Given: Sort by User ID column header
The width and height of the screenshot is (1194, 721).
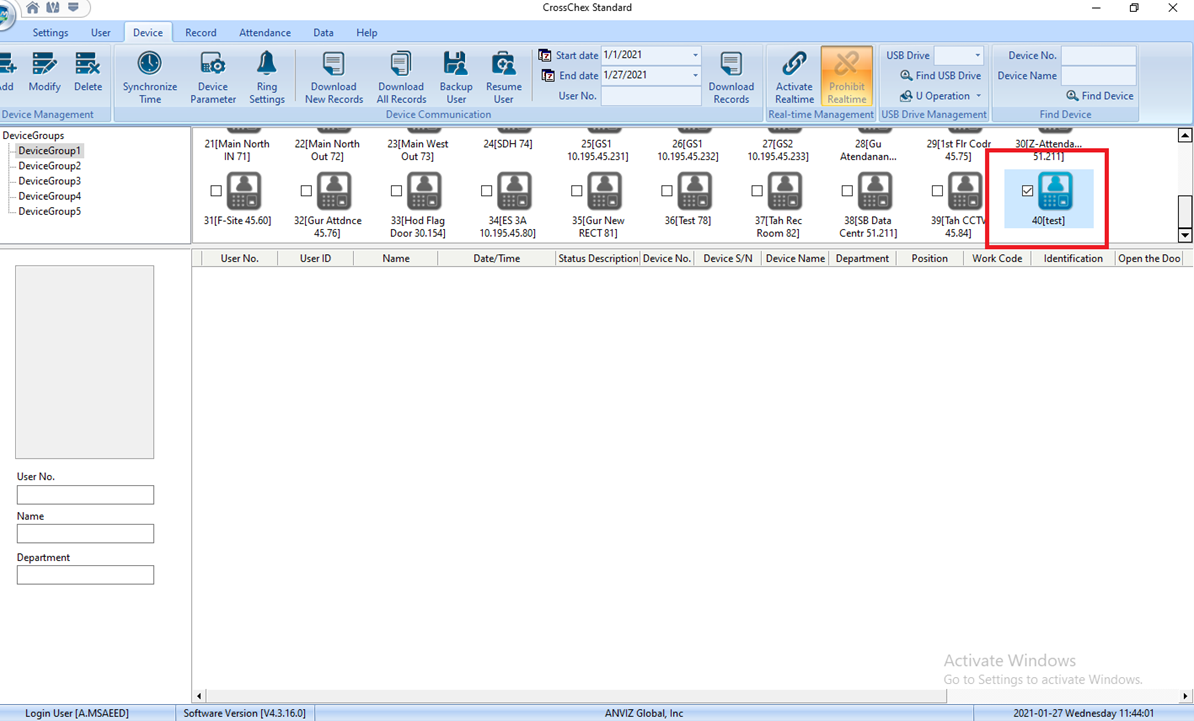Looking at the screenshot, I should [x=315, y=259].
